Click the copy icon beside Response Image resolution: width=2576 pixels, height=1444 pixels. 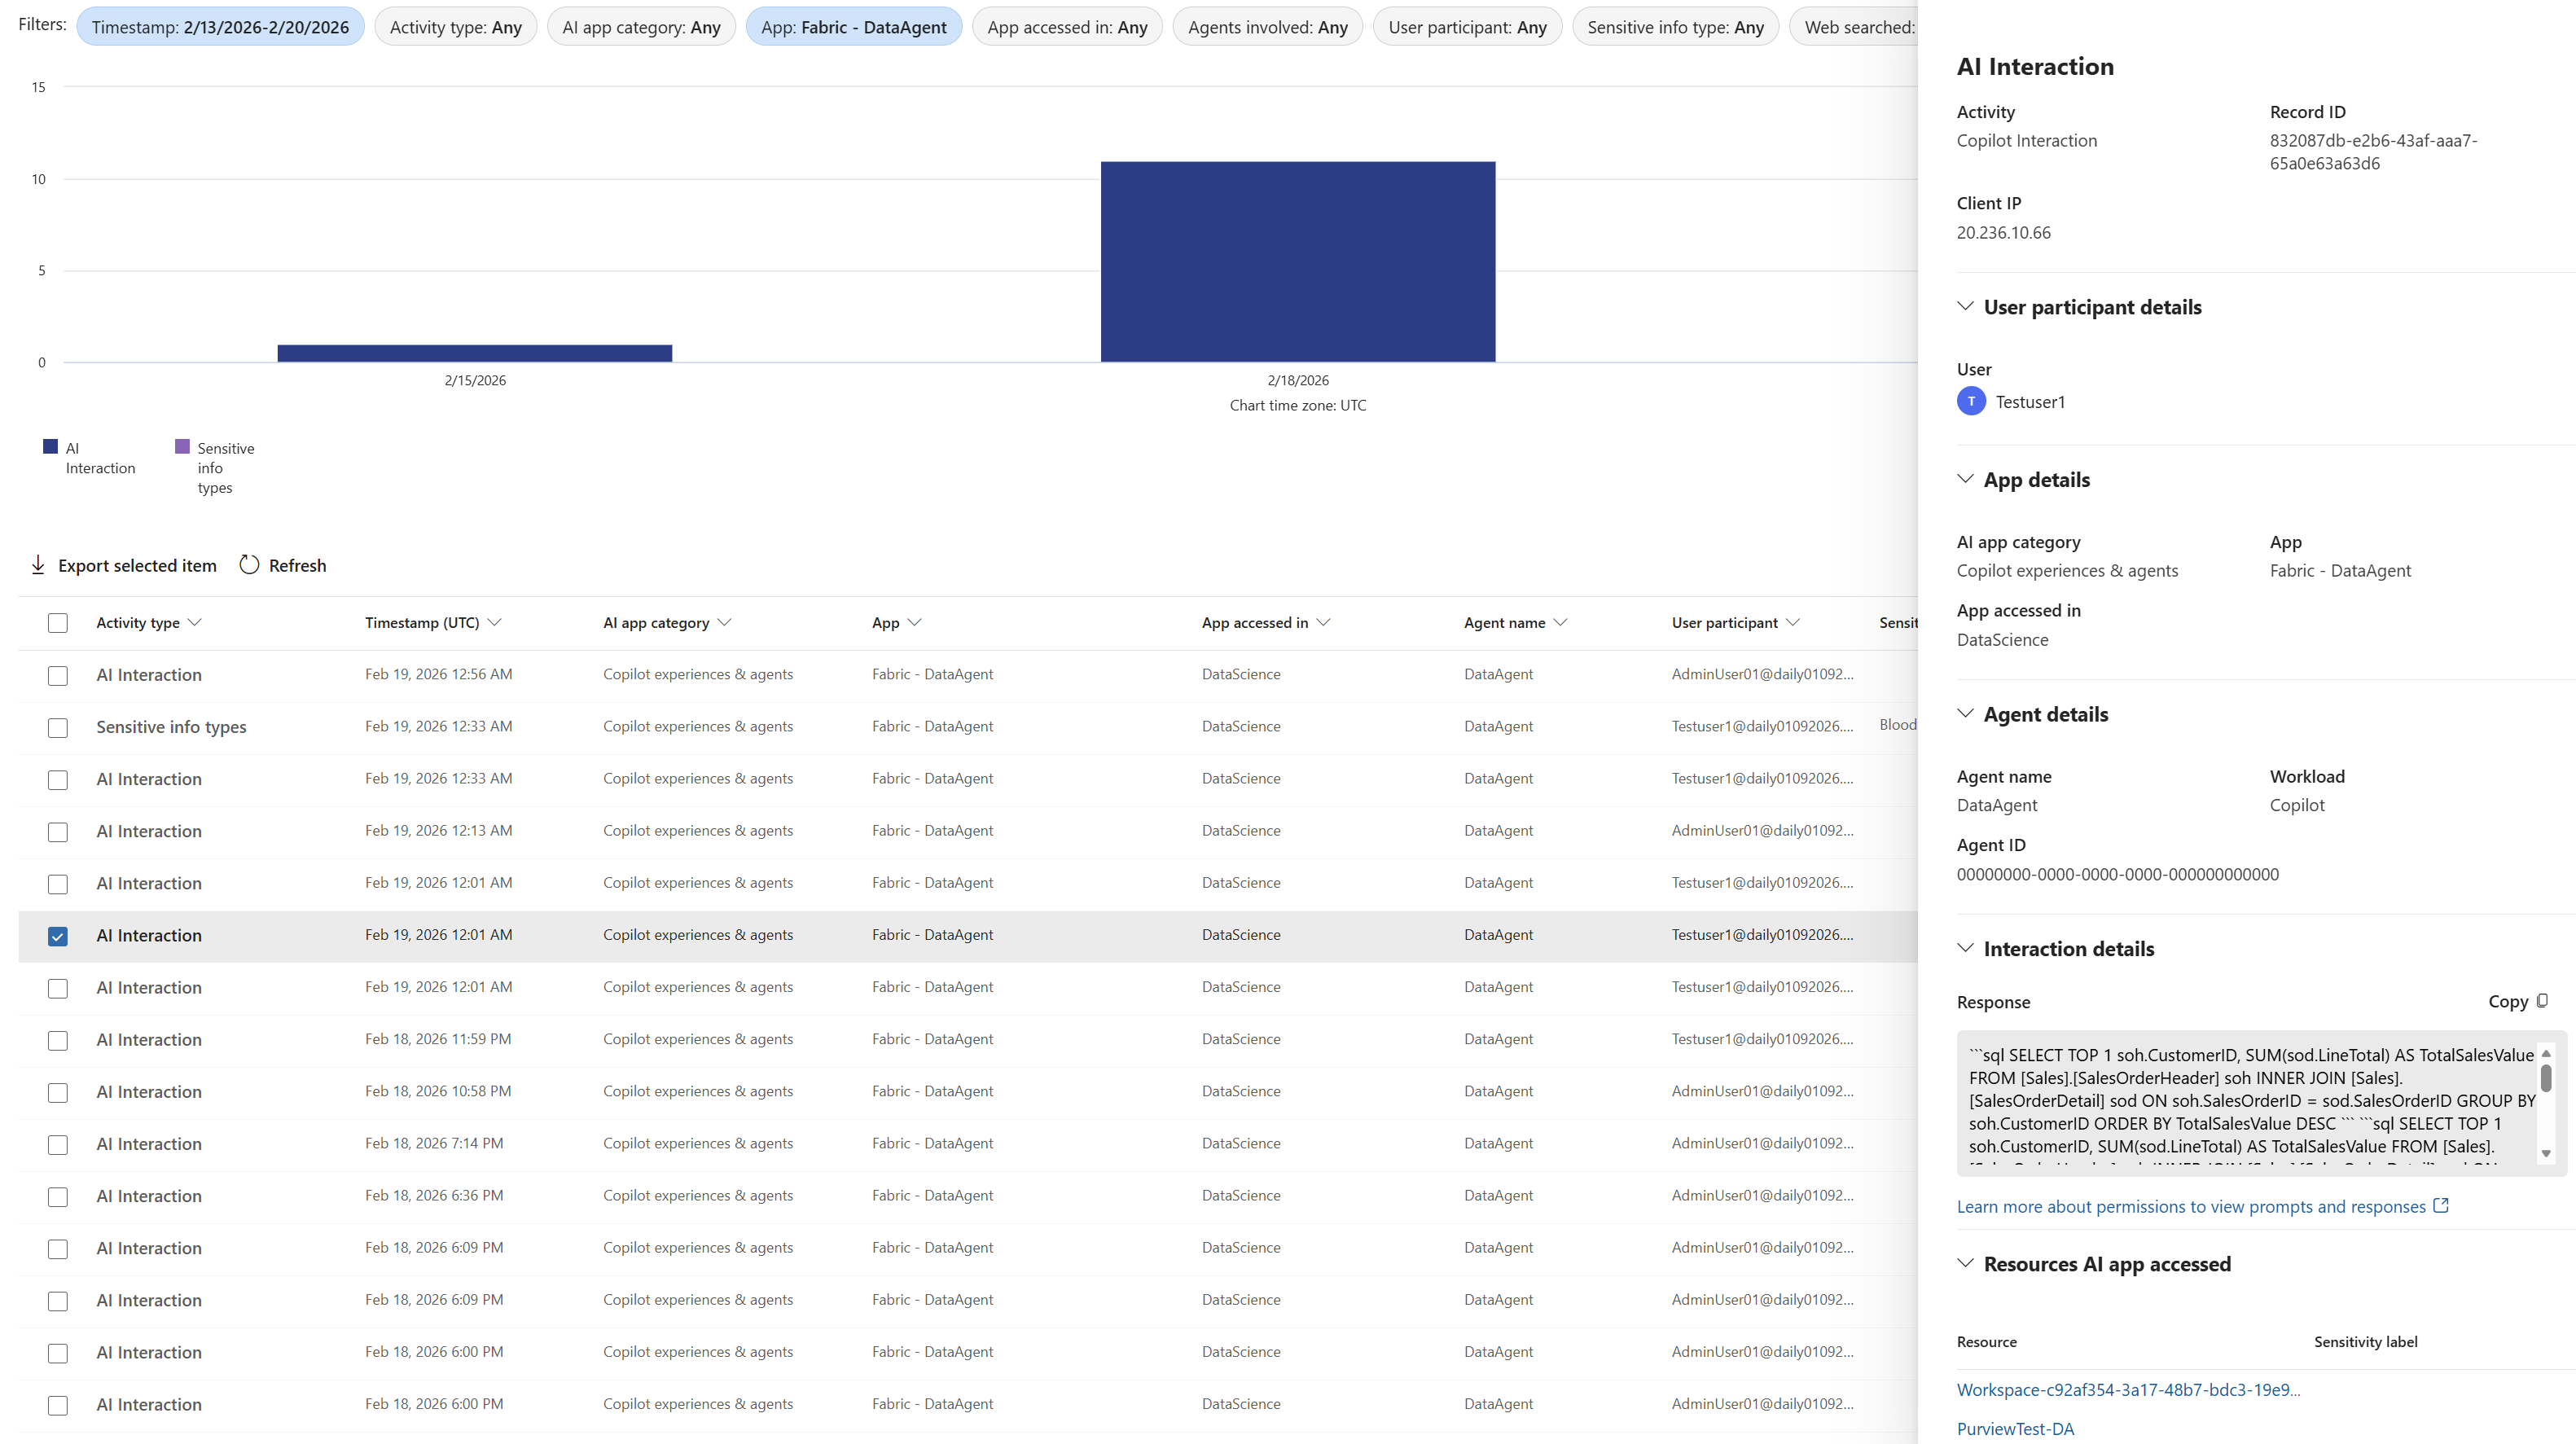(x=2543, y=1001)
